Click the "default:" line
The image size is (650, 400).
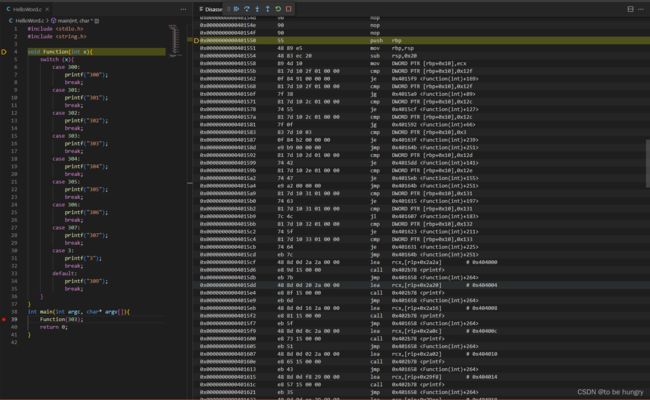coord(64,274)
